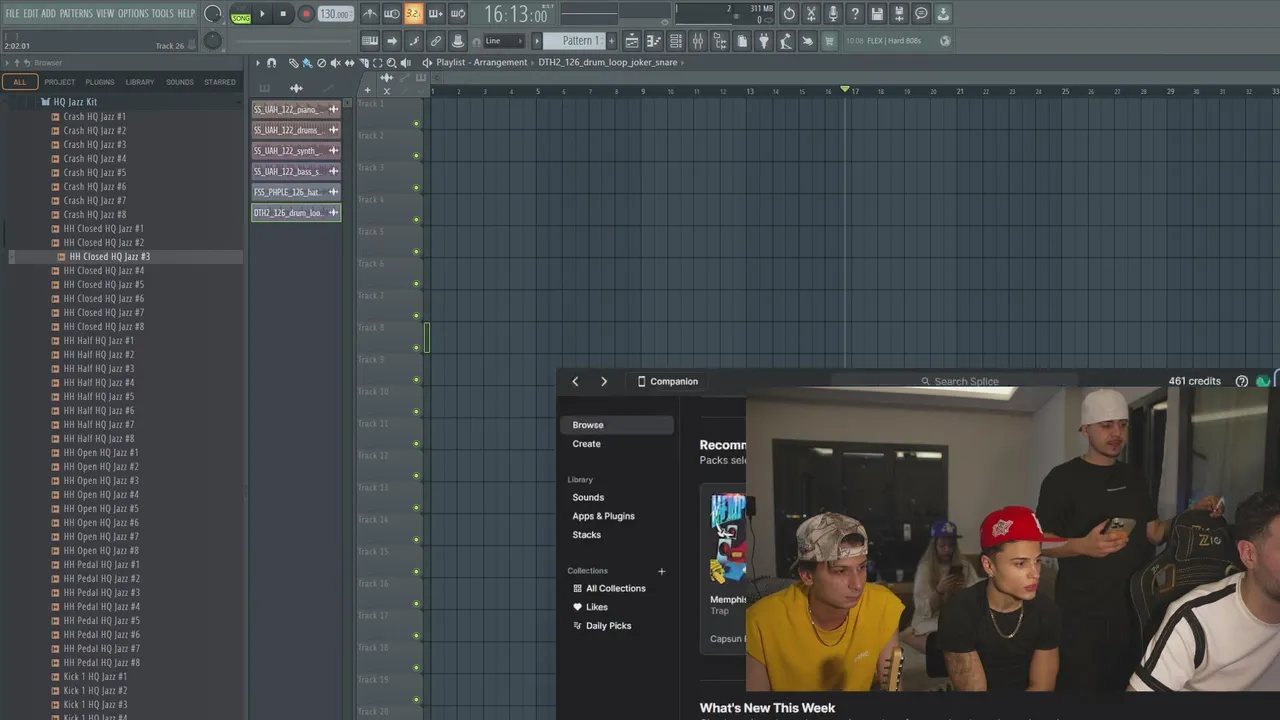This screenshot has width=1280, height=720.
Task: Select the Delete tool in Playlist
Action: pos(321,62)
